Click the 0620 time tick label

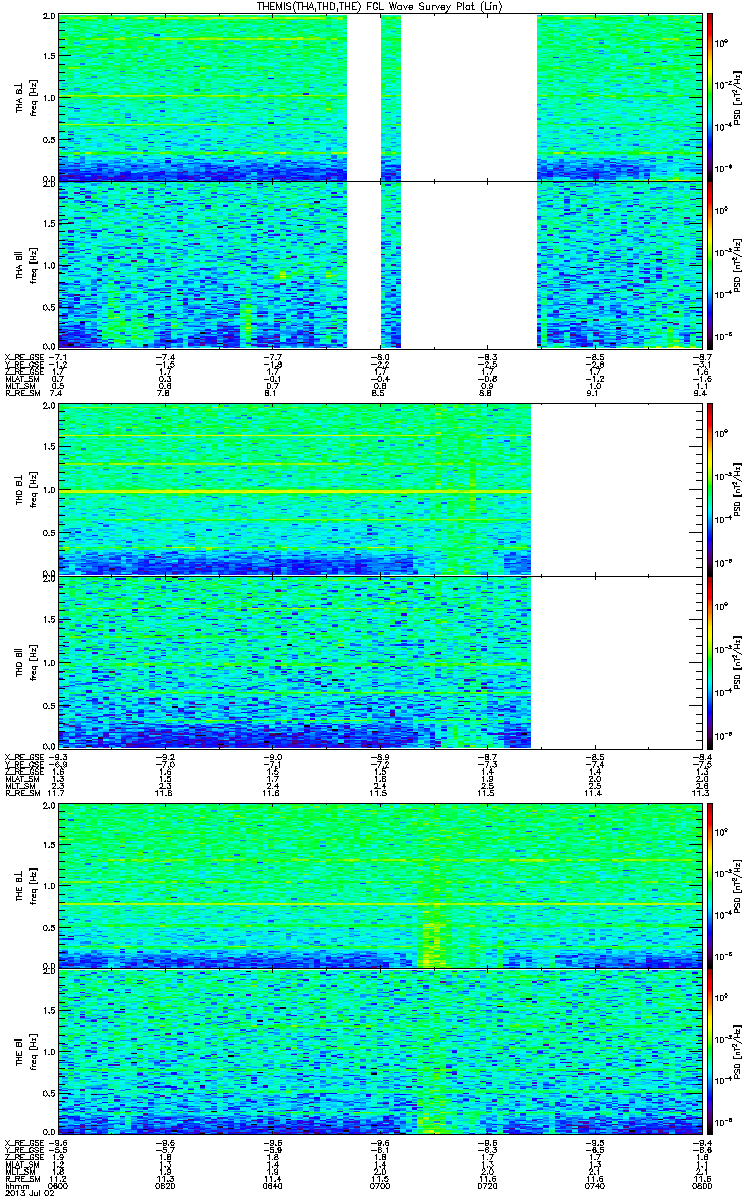point(165,1187)
